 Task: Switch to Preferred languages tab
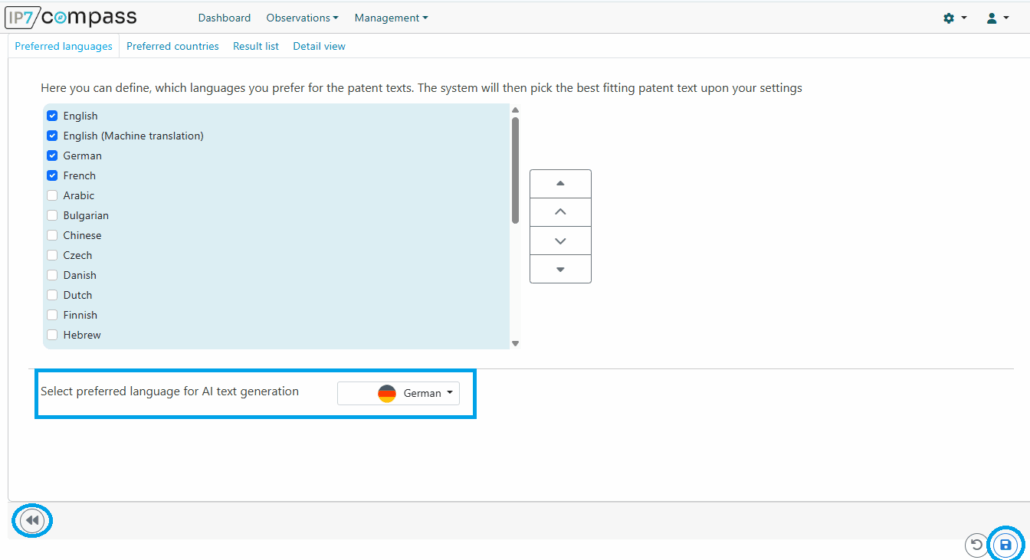point(63,46)
